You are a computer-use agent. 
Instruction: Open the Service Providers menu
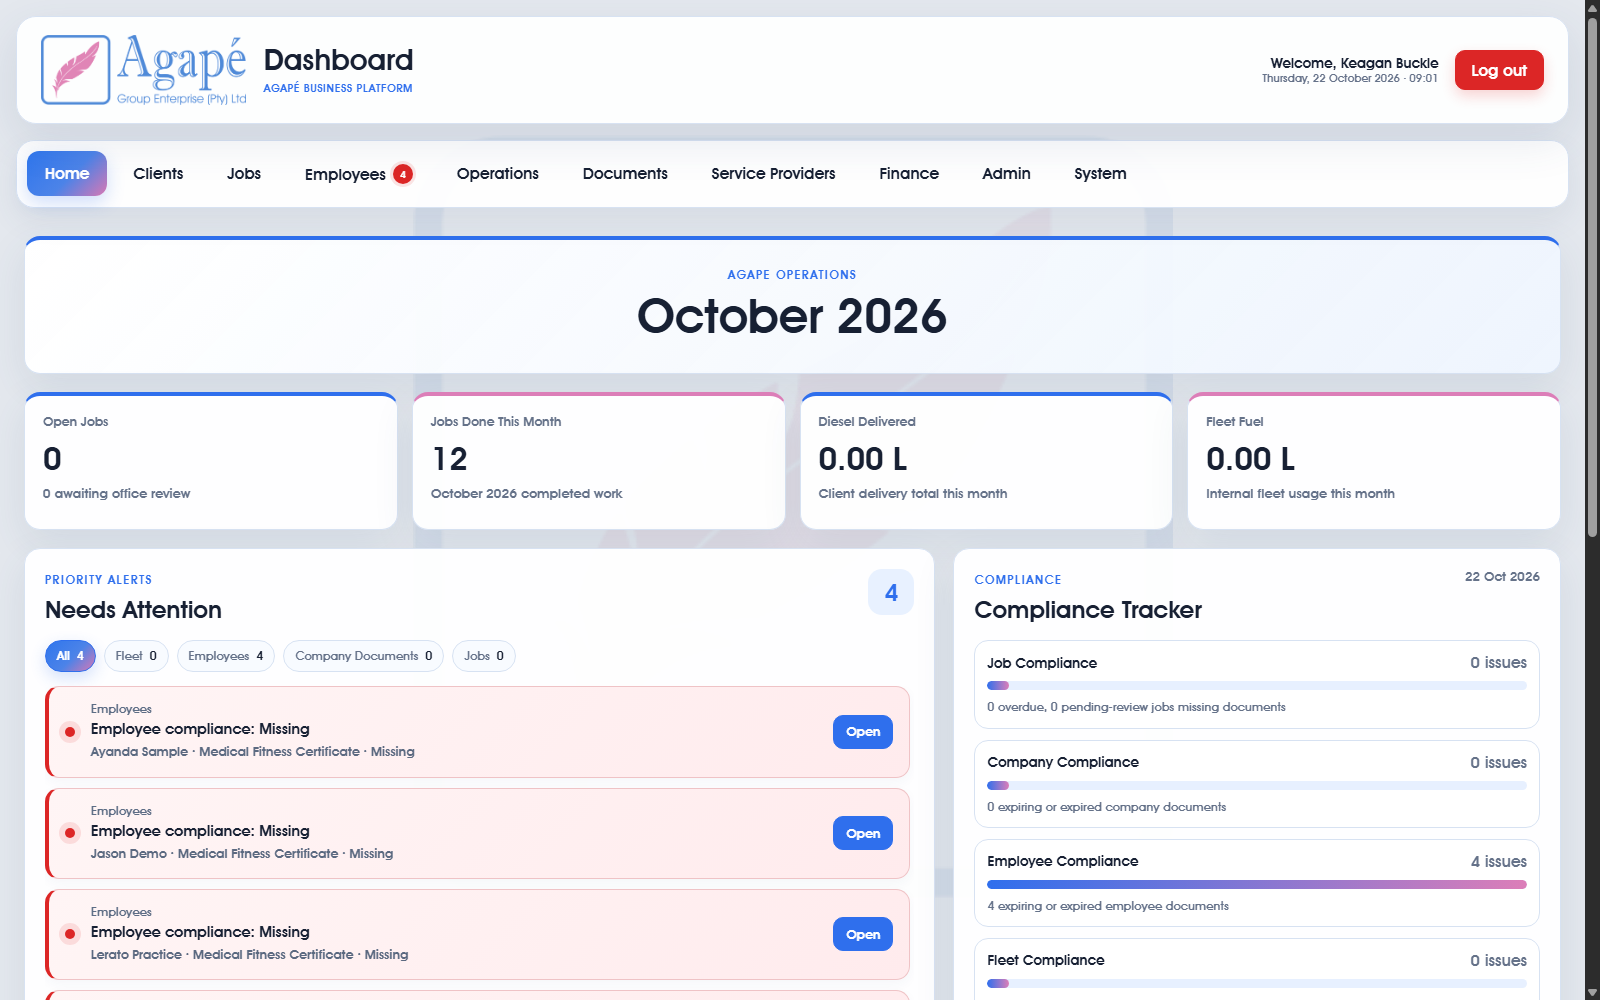(773, 174)
